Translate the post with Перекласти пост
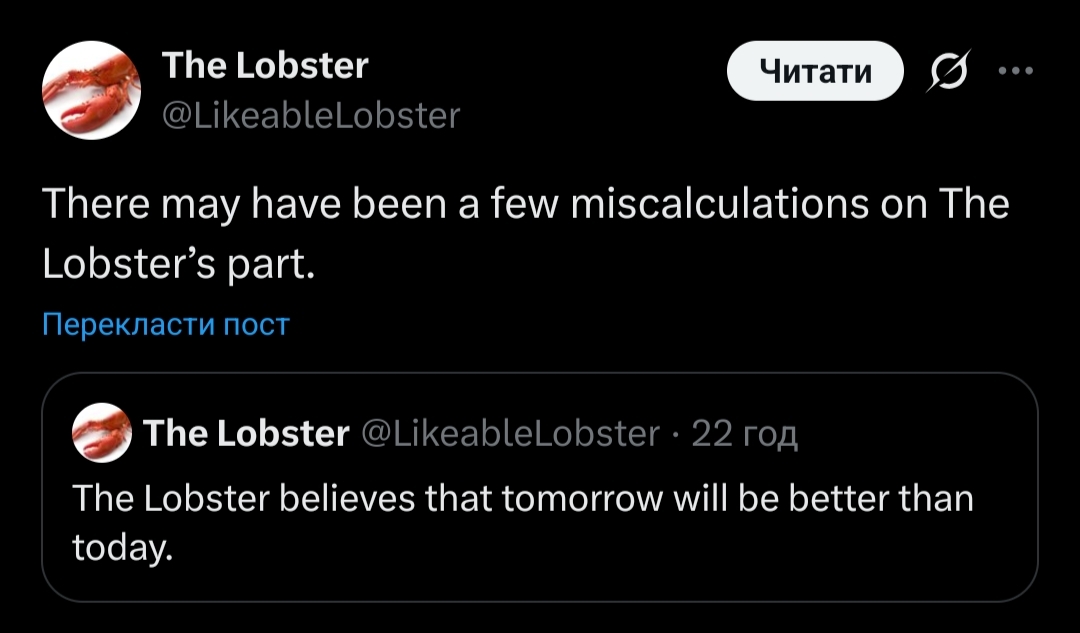 point(165,325)
